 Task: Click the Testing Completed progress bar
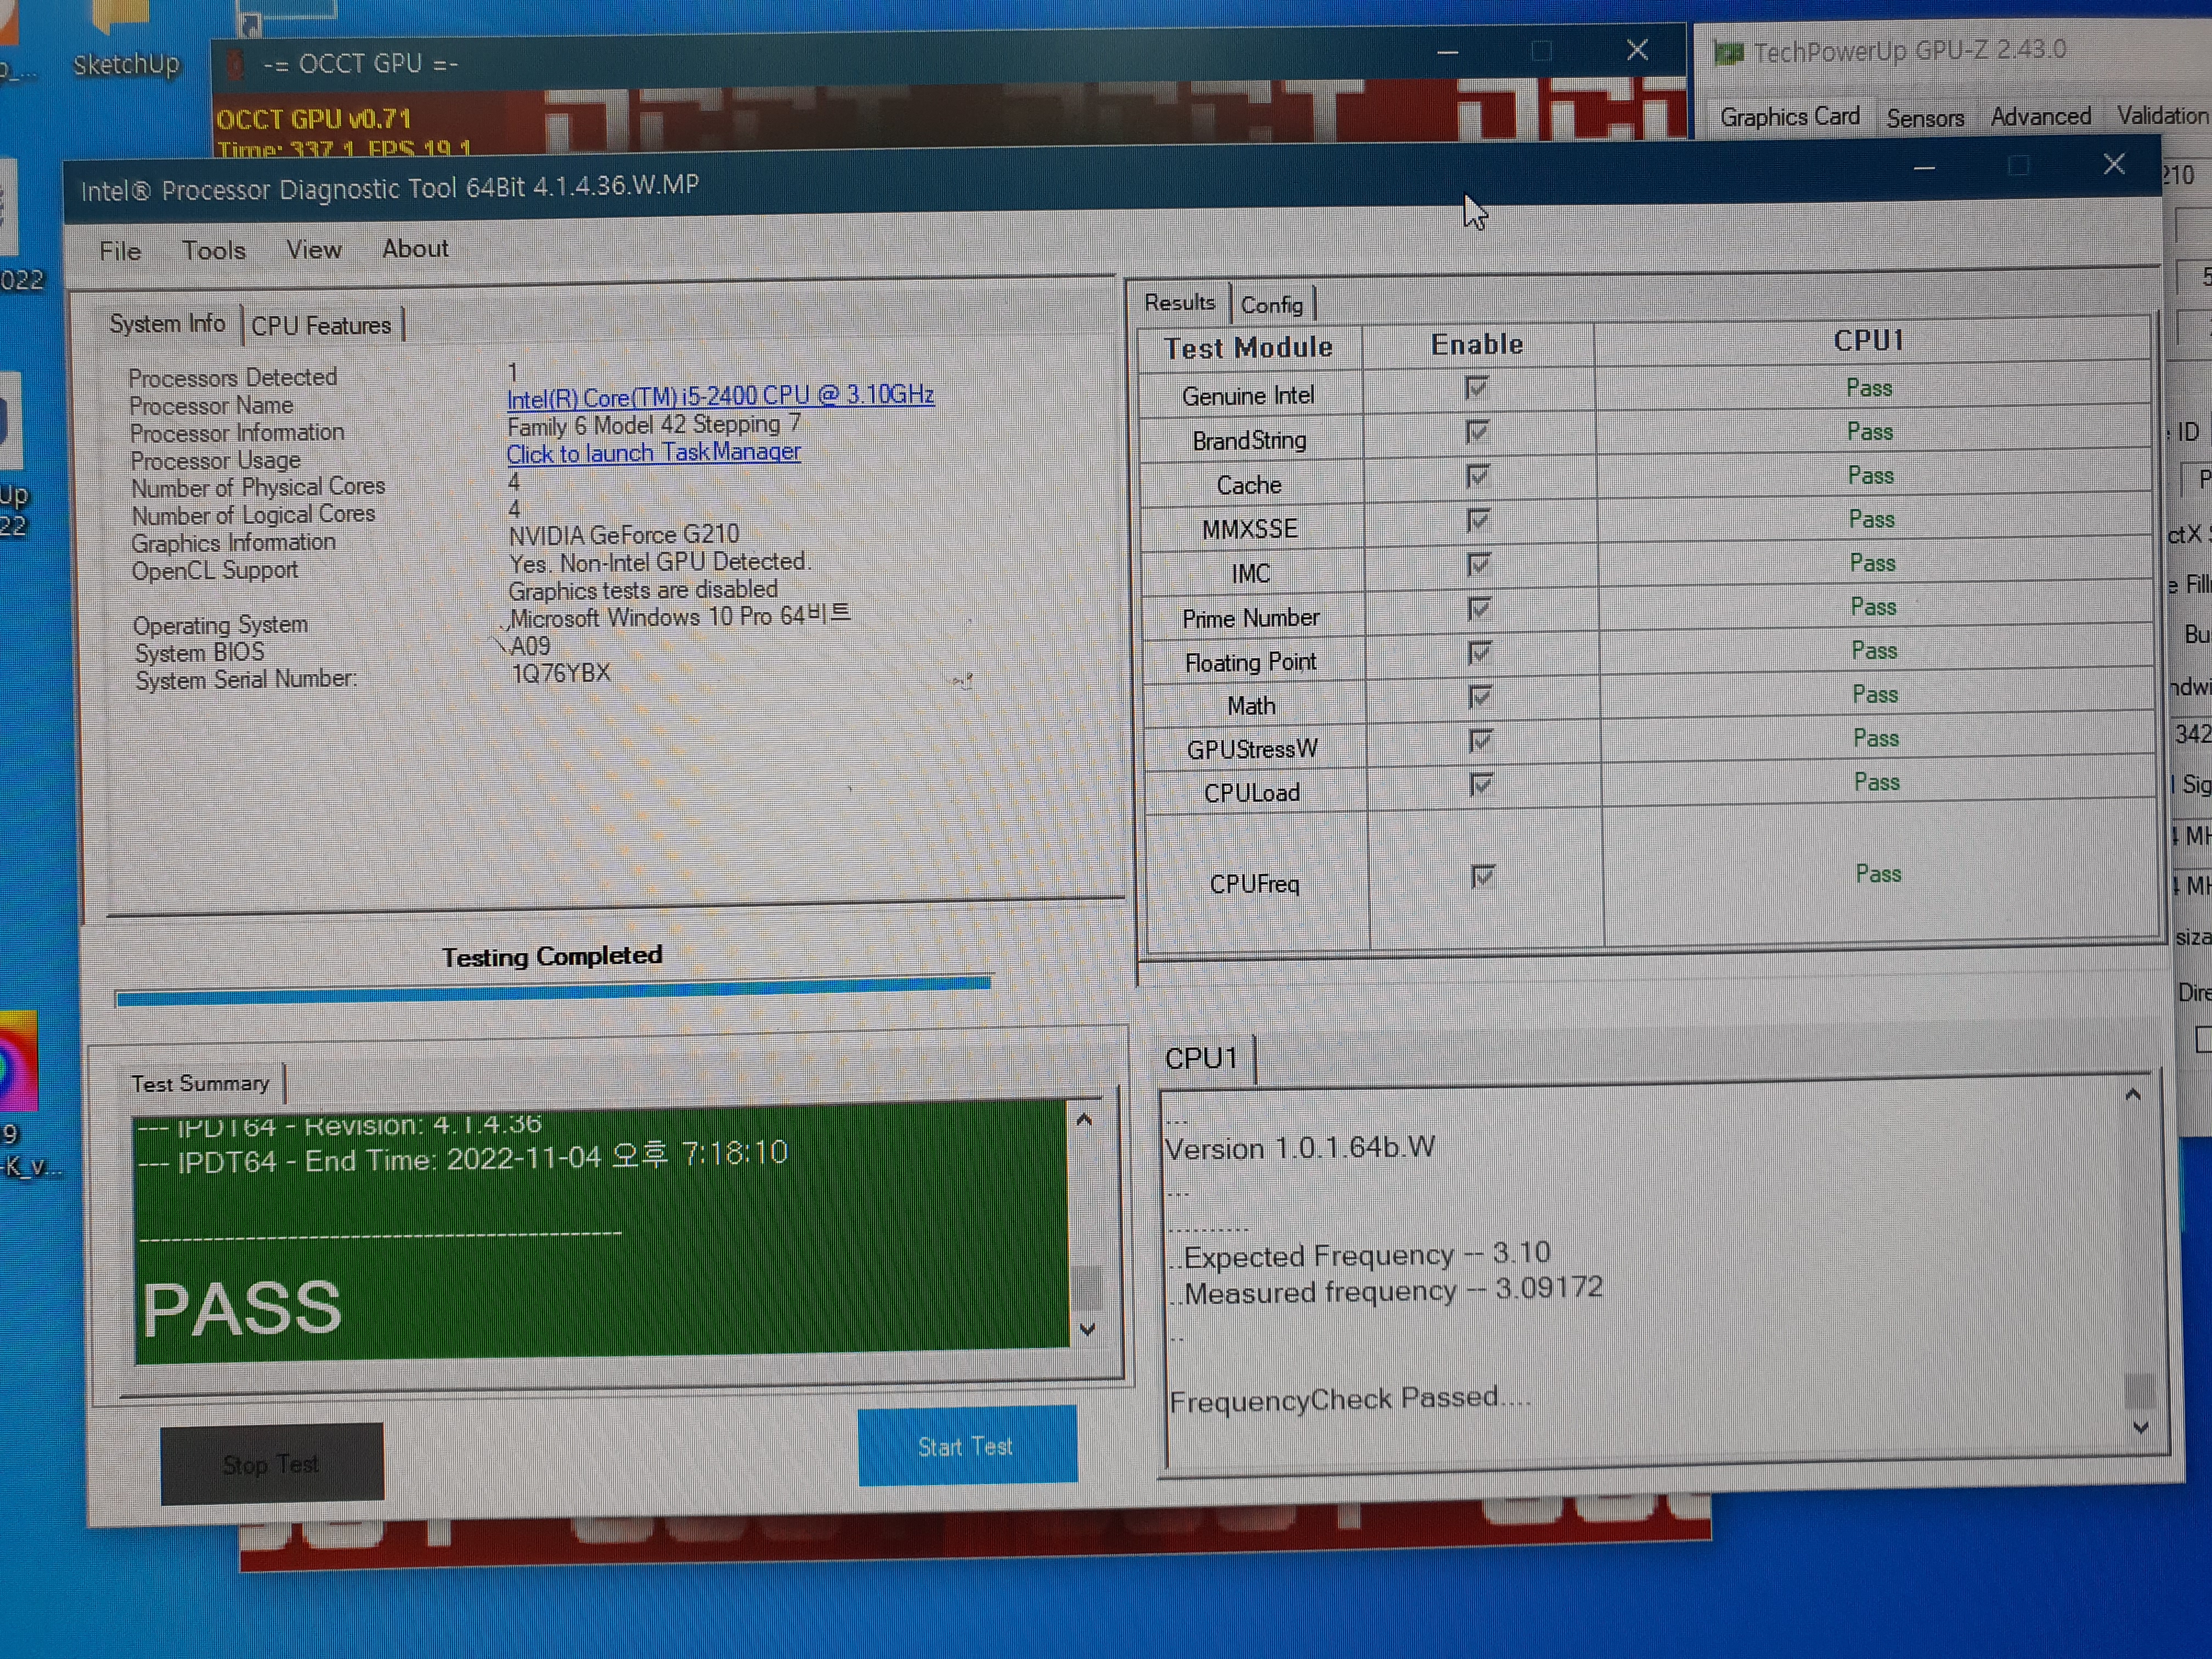(x=553, y=992)
